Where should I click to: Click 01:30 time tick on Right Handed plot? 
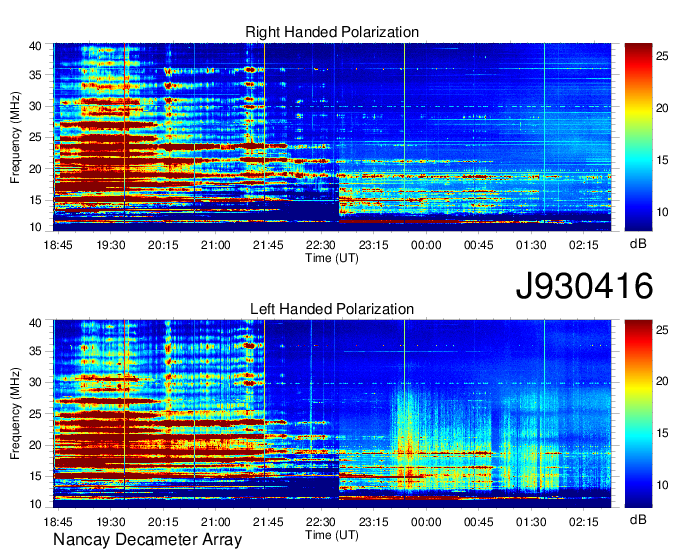point(531,245)
